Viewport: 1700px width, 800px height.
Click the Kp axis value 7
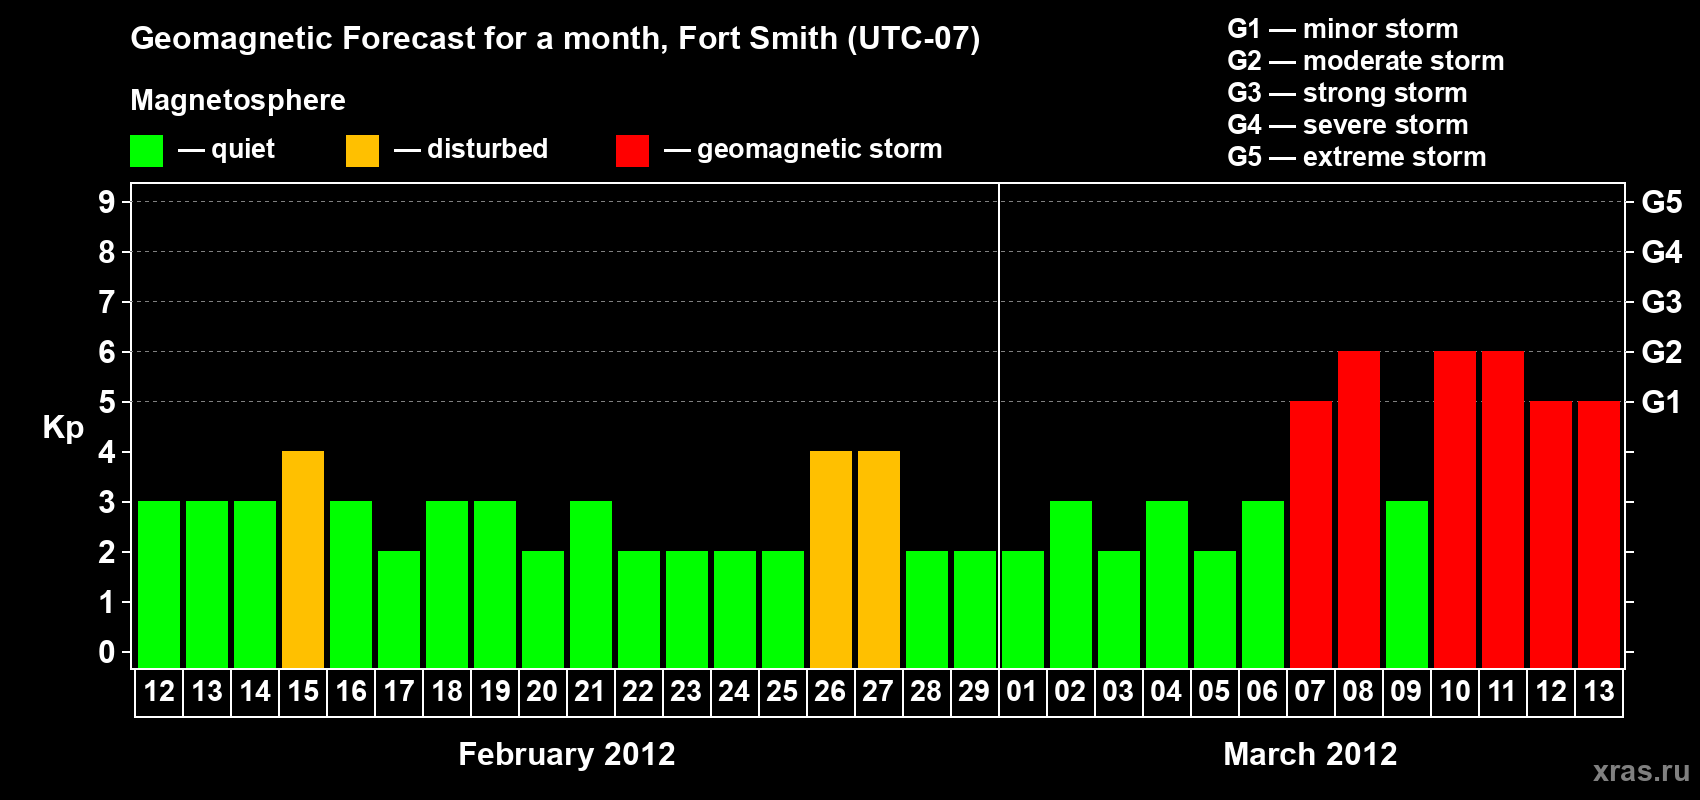[x=107, y=302]
